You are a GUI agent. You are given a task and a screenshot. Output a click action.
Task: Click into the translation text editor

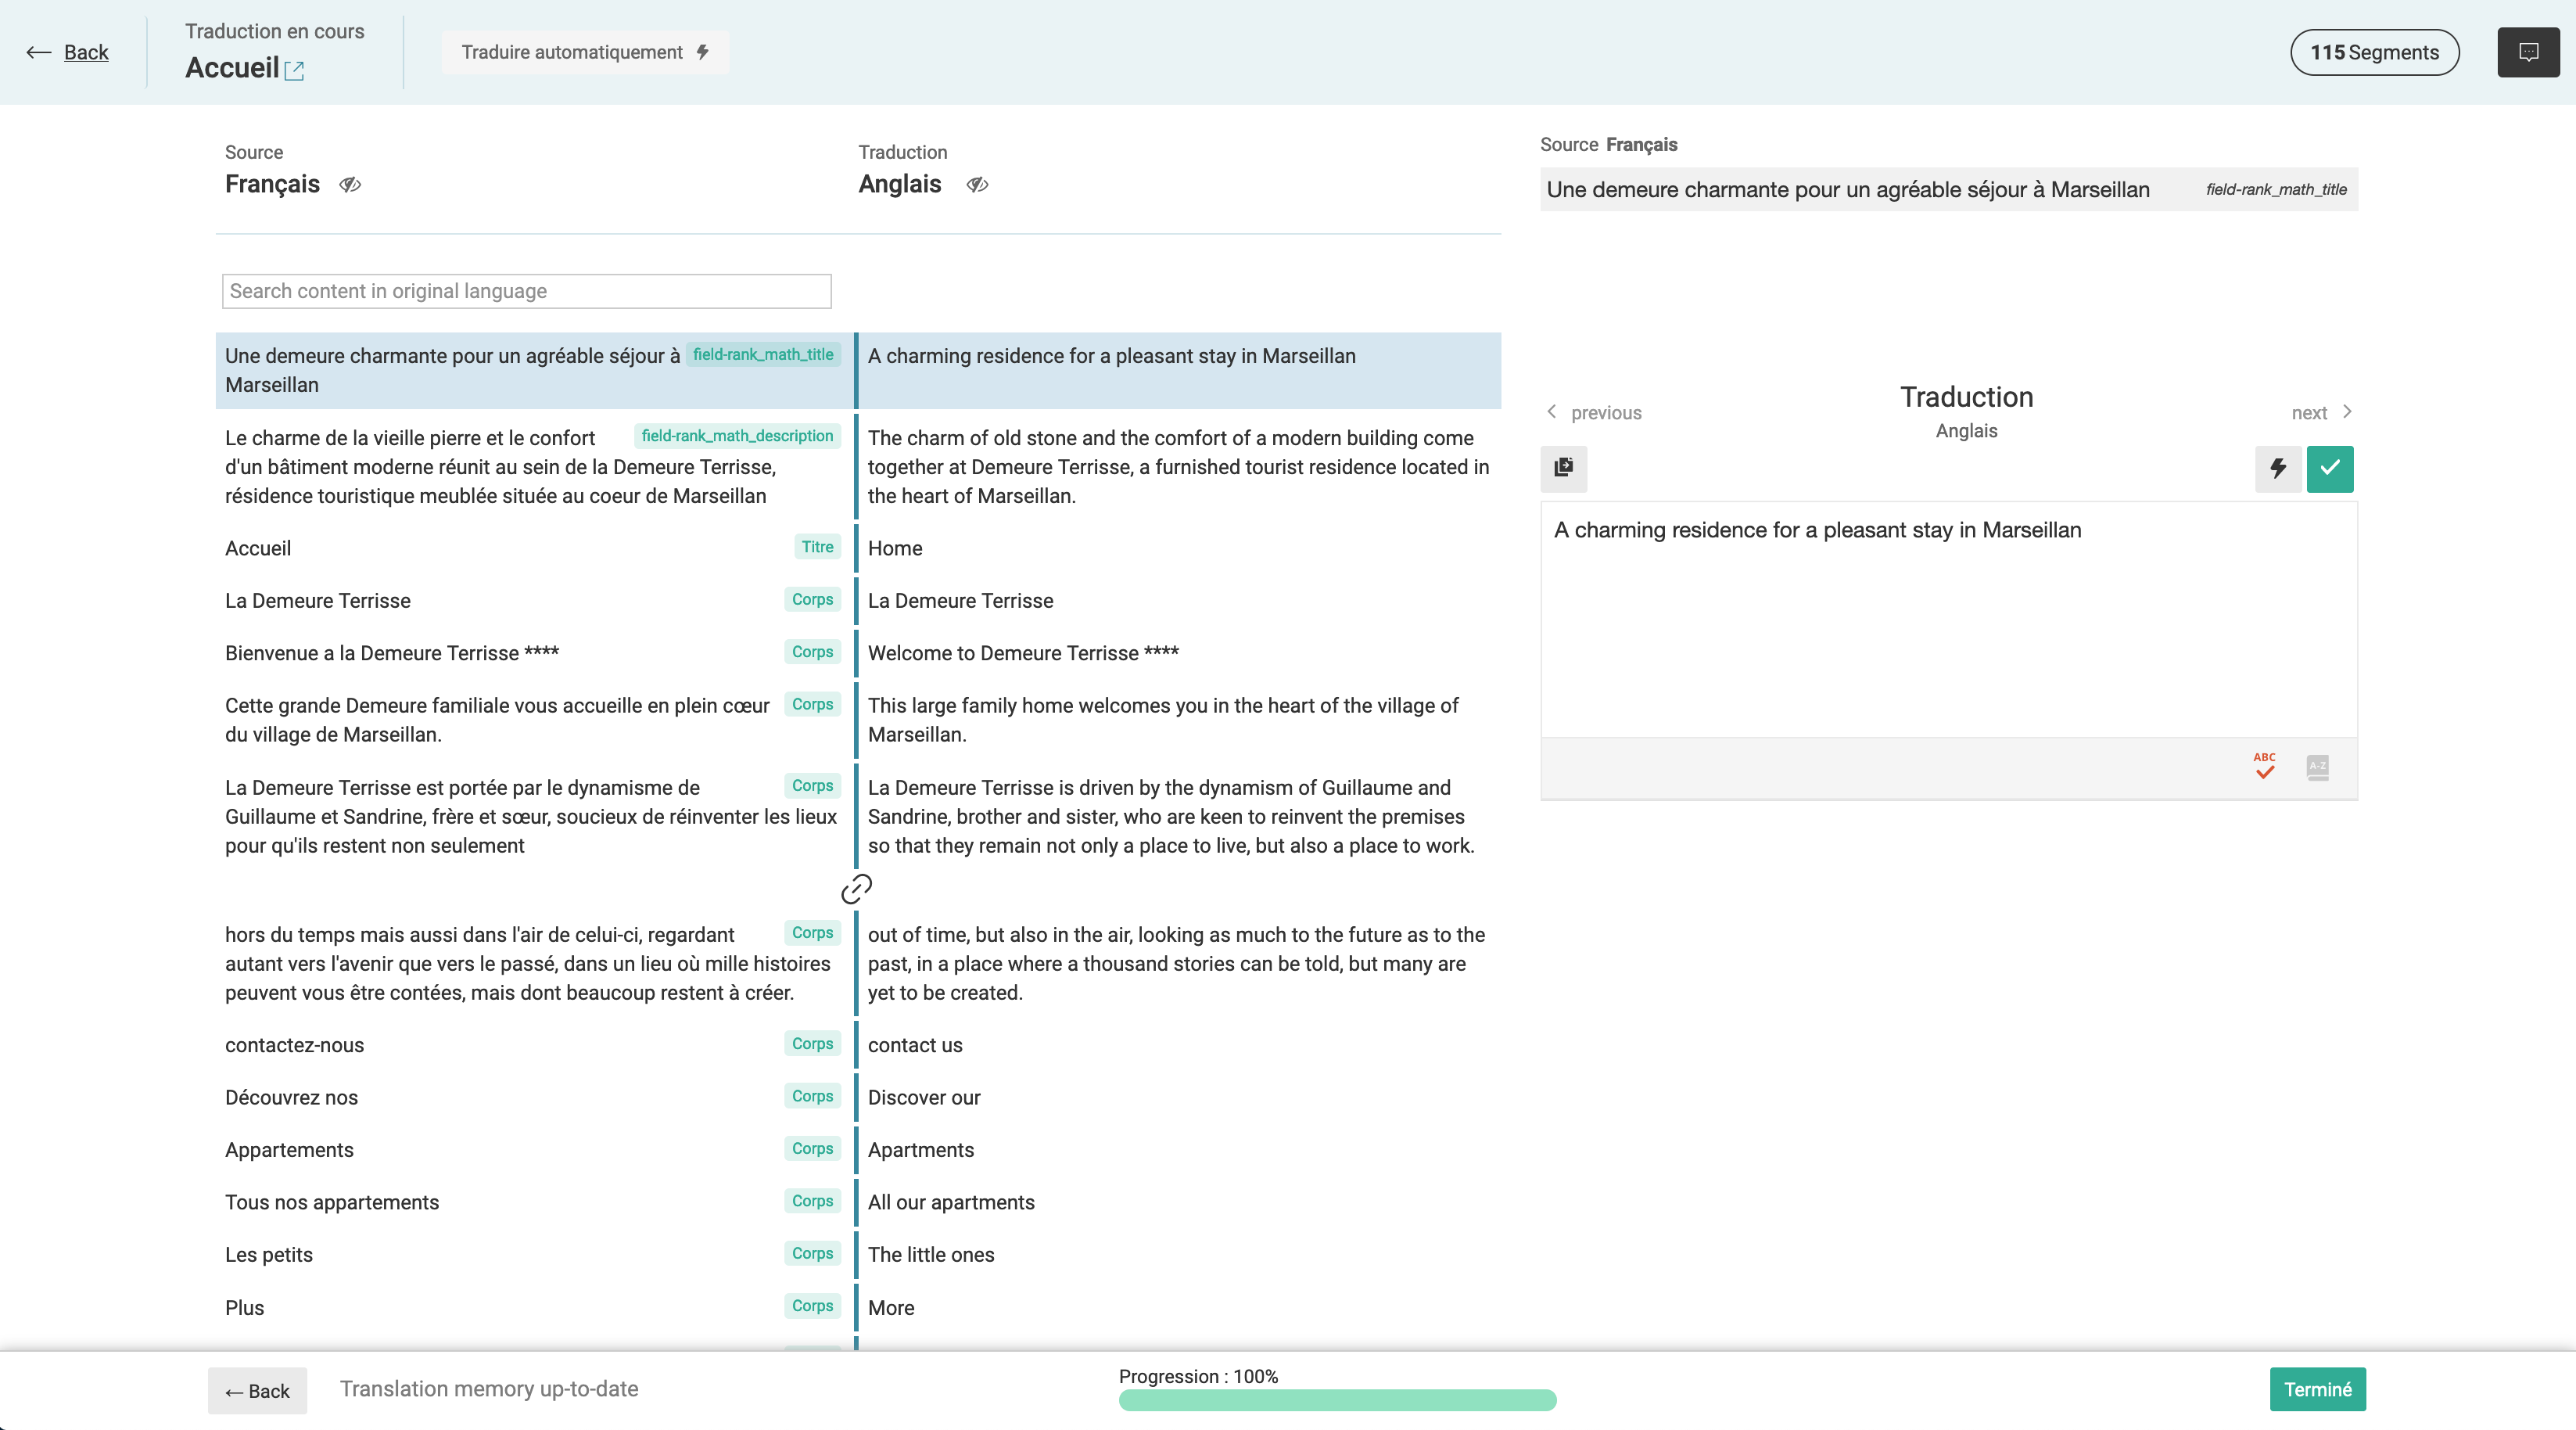1949,620
